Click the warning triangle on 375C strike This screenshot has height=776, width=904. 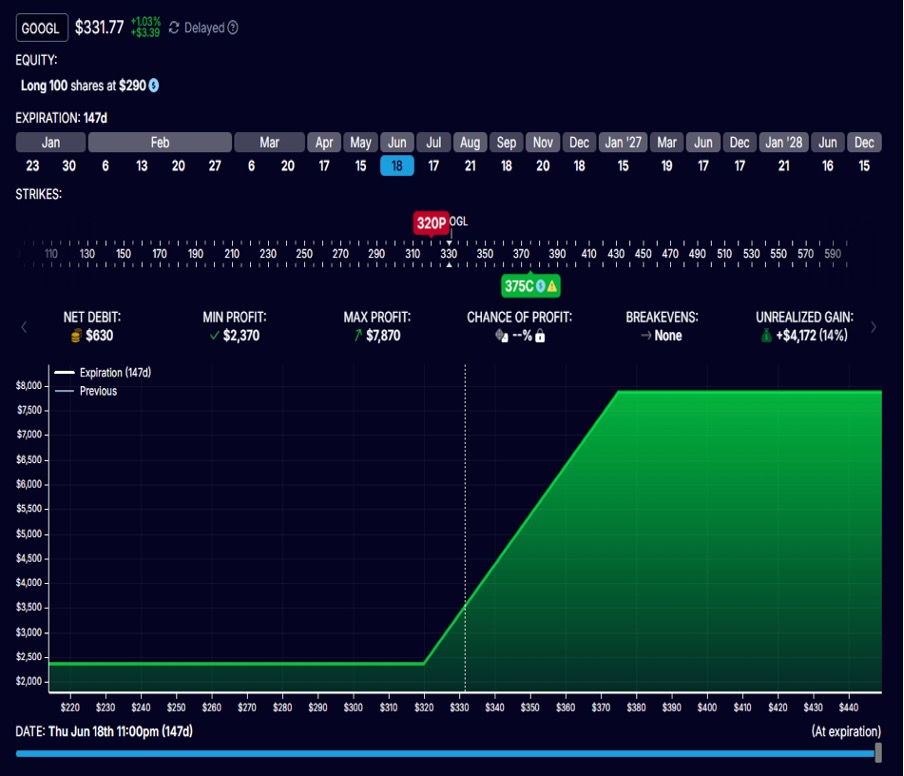[551, 287]
